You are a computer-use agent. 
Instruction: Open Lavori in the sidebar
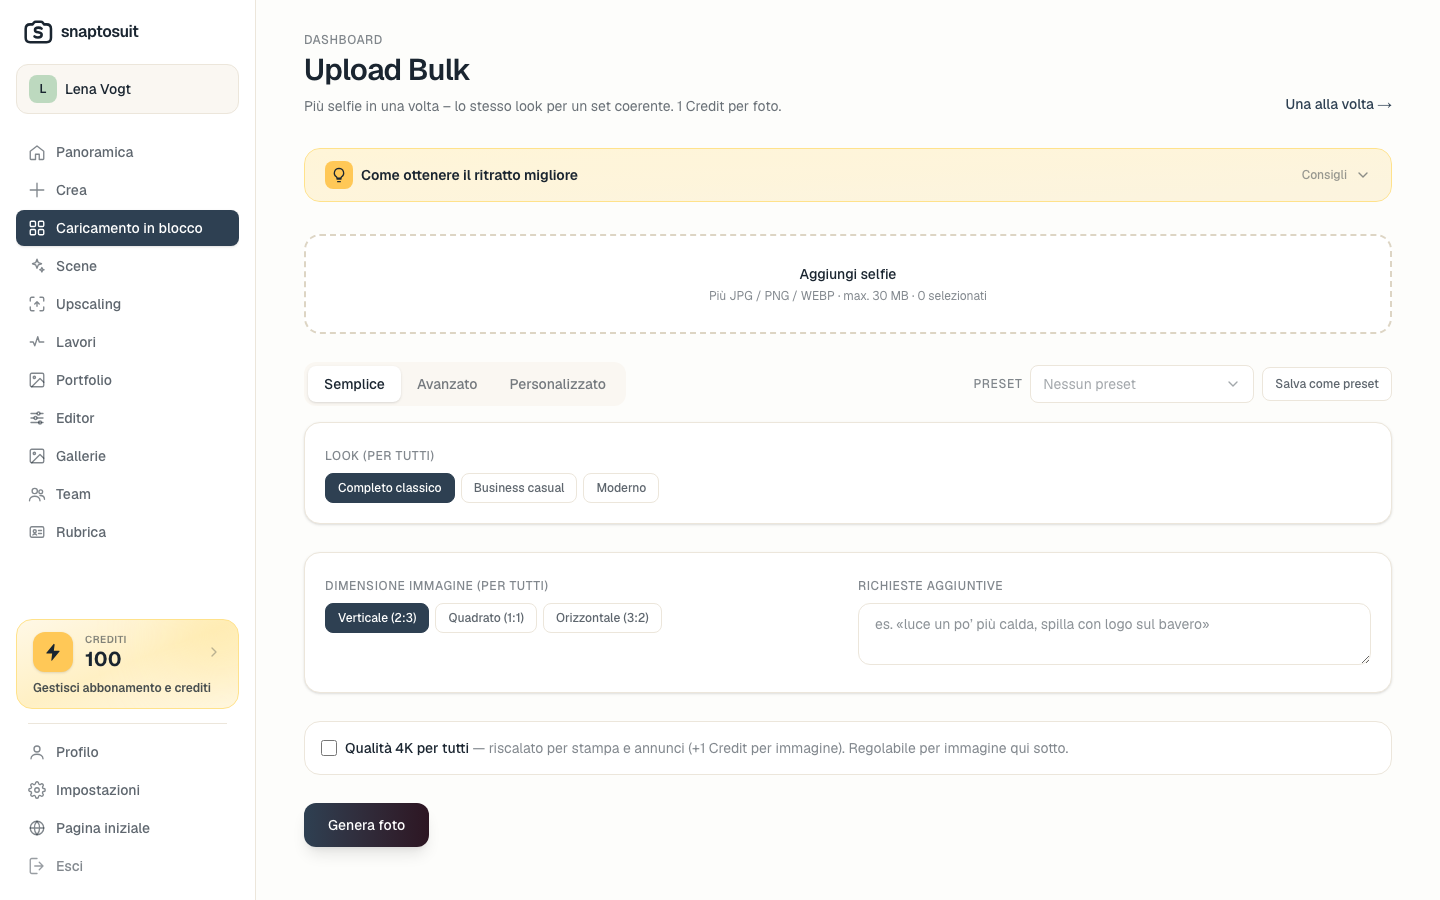click(x=127, y=342)
